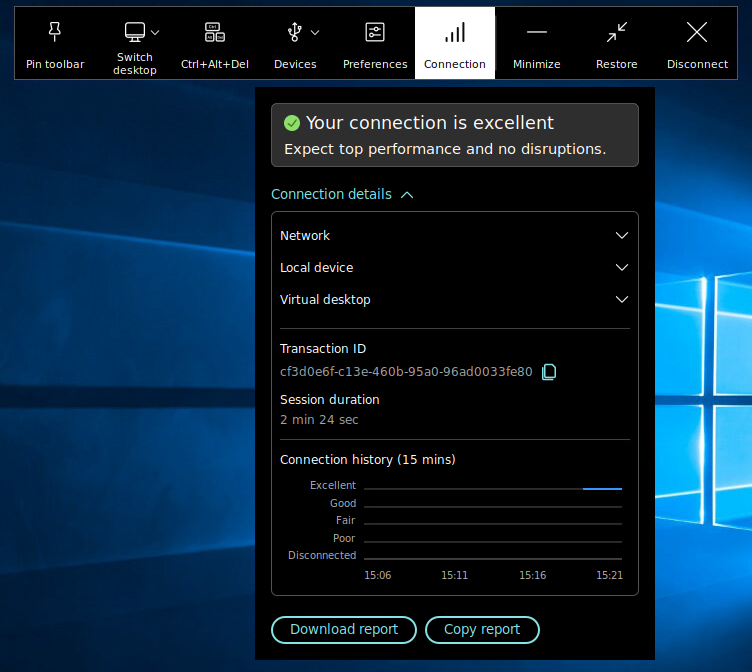Toggle the Connection signal bars panel

pos(455,33)
